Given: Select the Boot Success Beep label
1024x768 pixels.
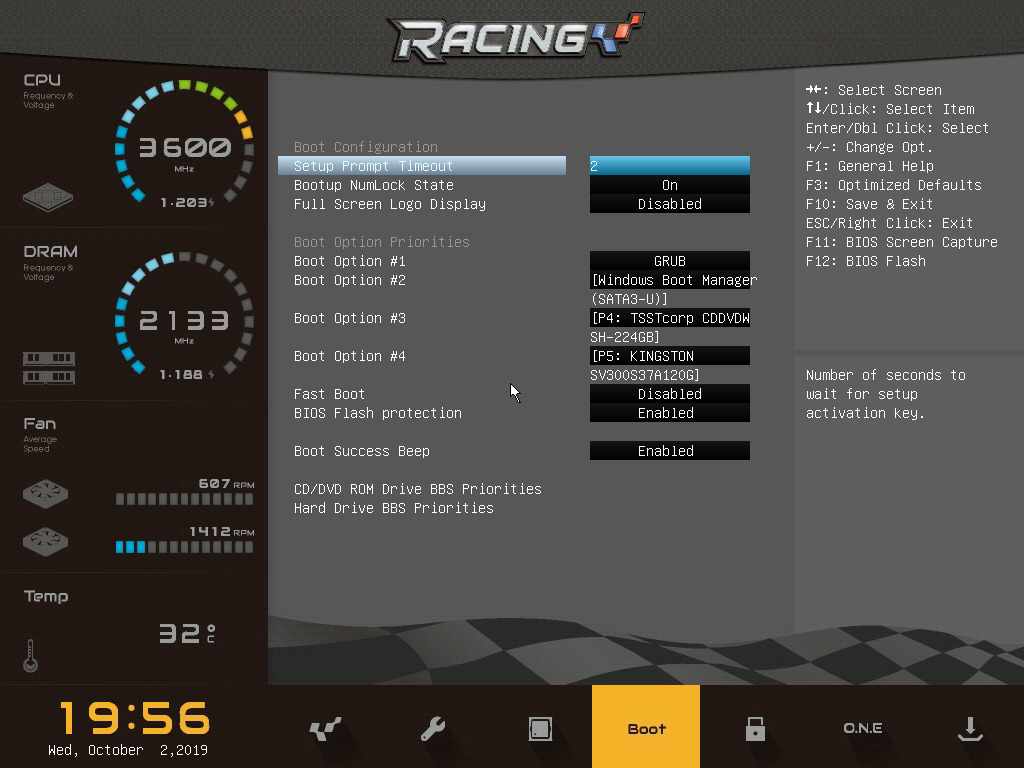Looking at the screenshot, I should [362, 451].
